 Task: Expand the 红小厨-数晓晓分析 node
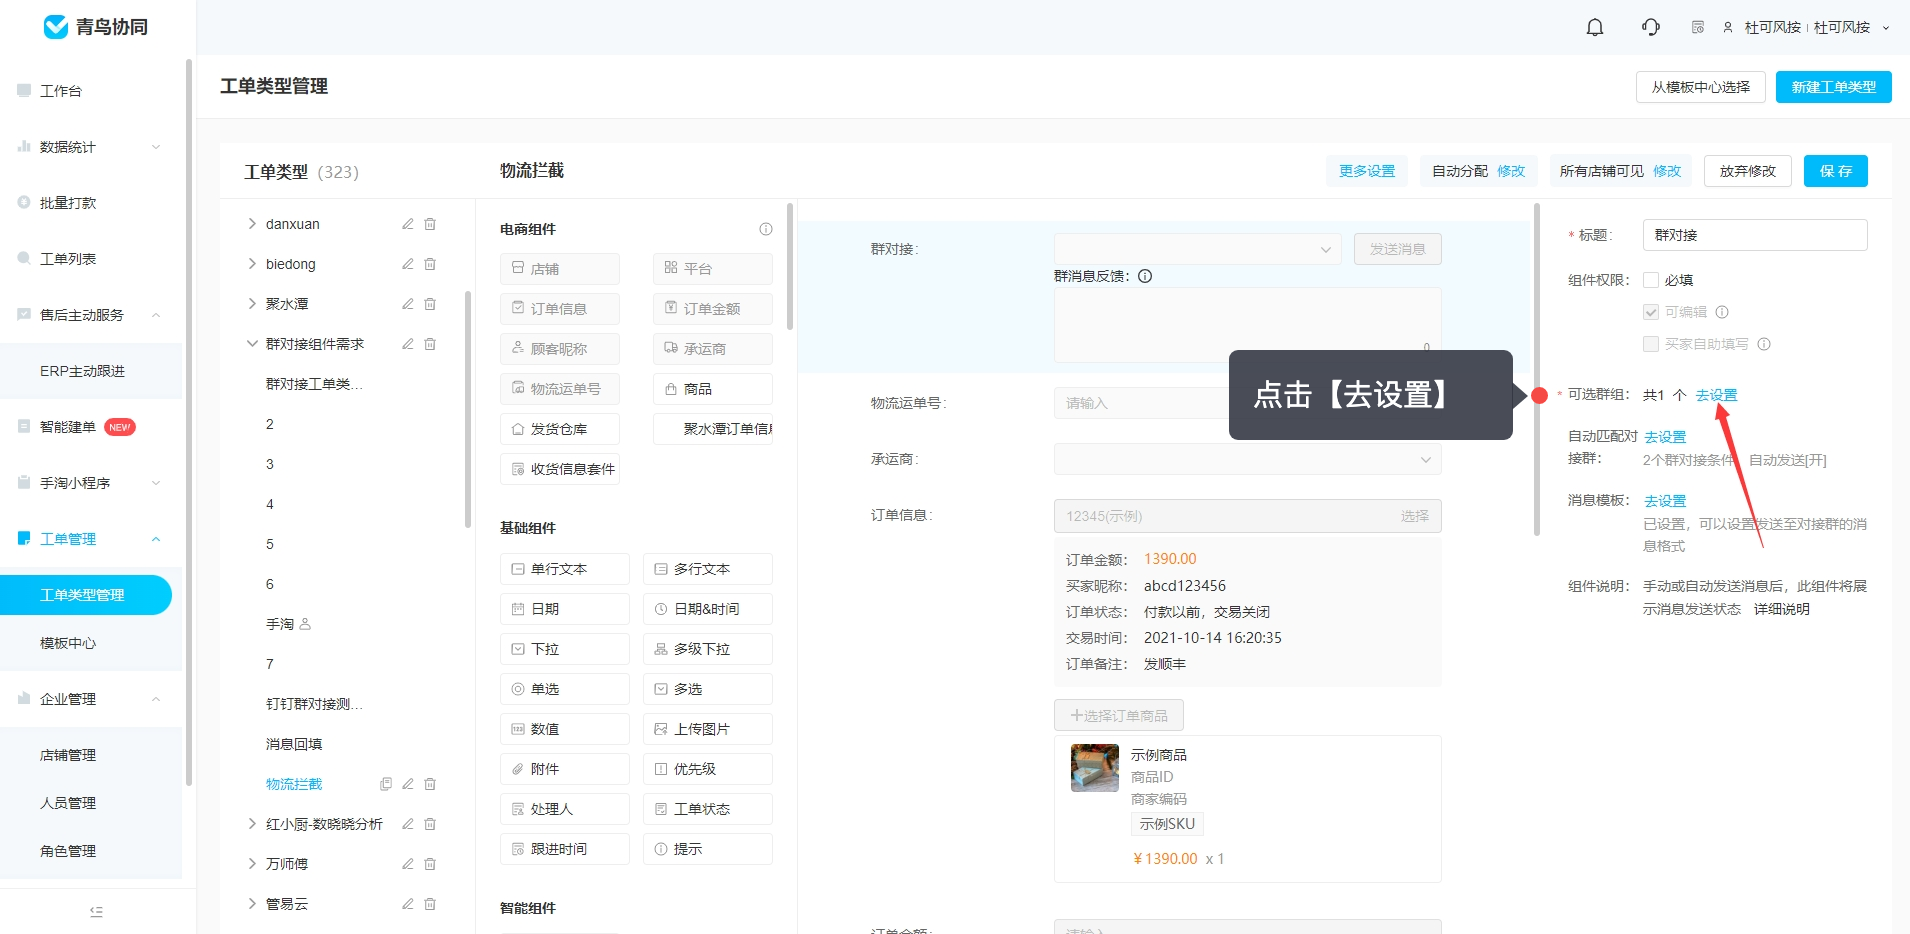tap(252, 824)
